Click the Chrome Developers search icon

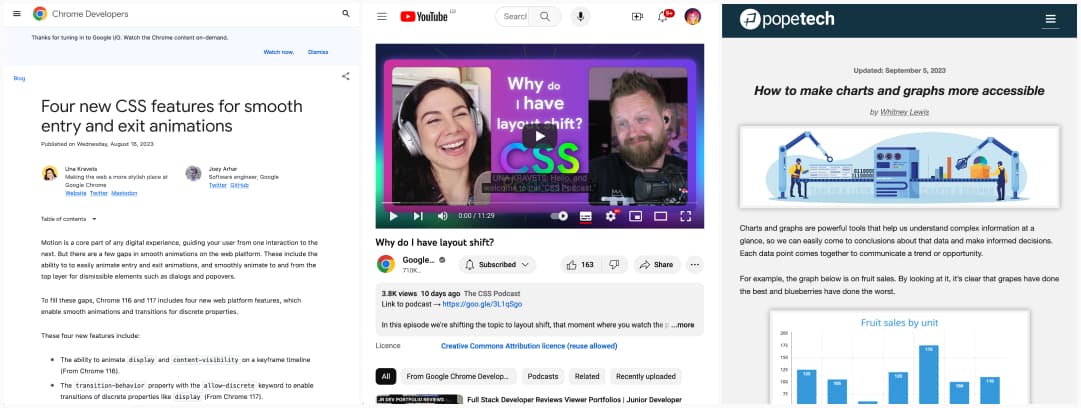click(346, 14)
